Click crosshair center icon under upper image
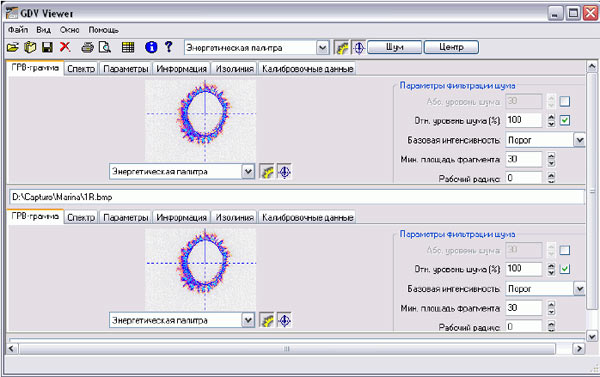The width and height of the screenshot is (600, 377). tap(284, 172)
